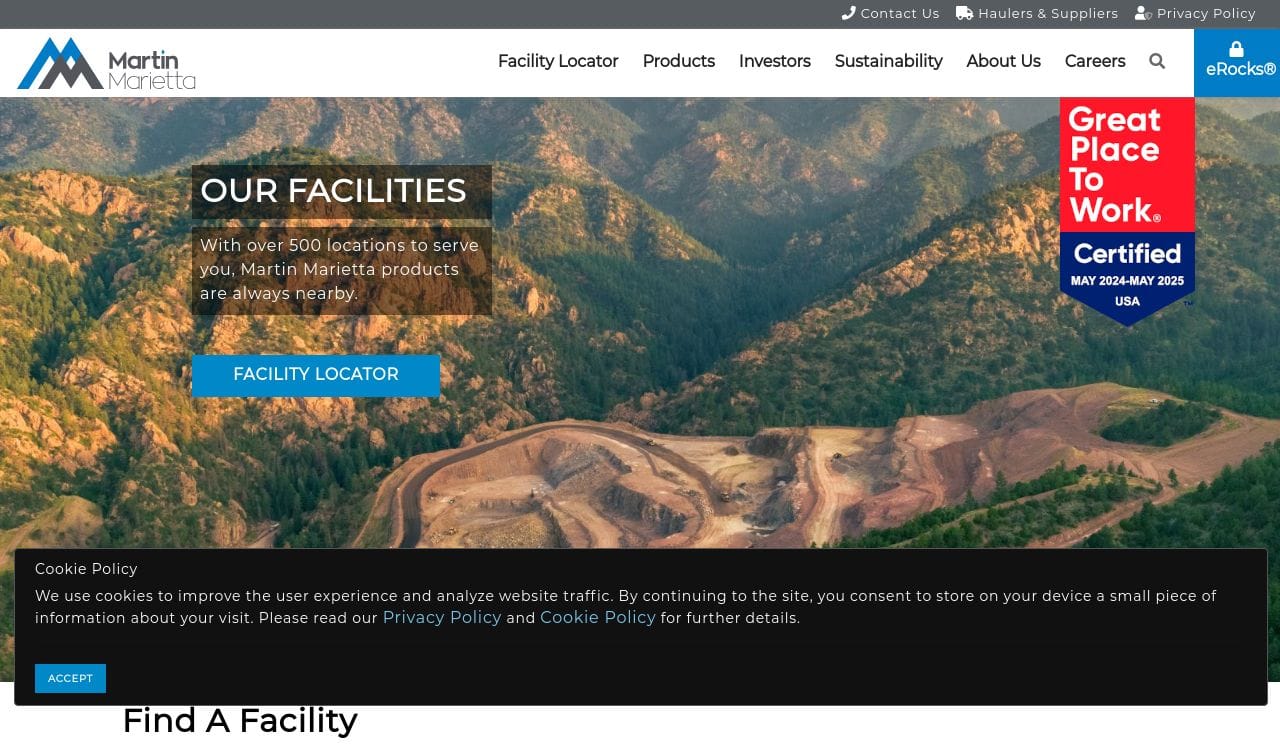Image resolution: width=1280 pixels, height=750 pixels.
Task: Open the Facility Locator menu
Action: [558, 61]
